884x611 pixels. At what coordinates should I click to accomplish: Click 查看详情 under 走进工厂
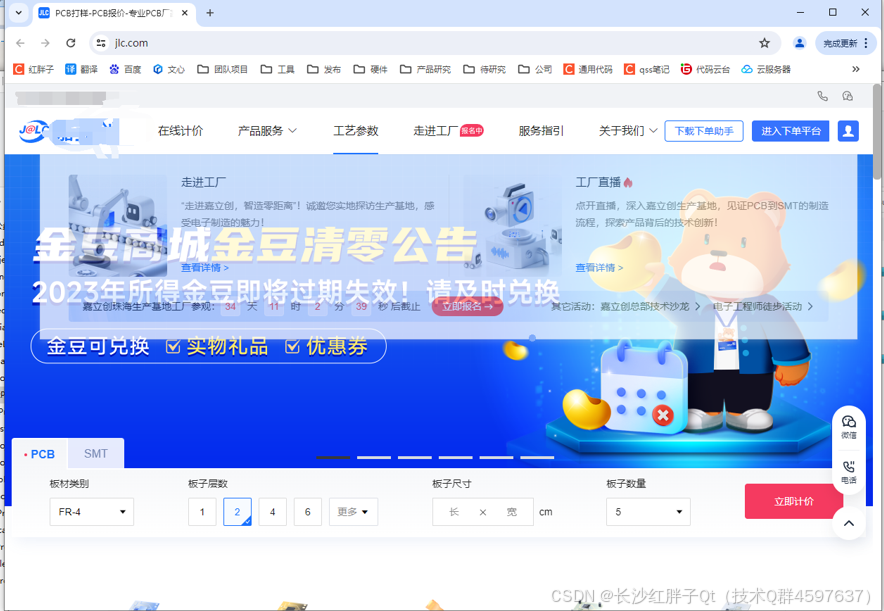tap(205, 267)
